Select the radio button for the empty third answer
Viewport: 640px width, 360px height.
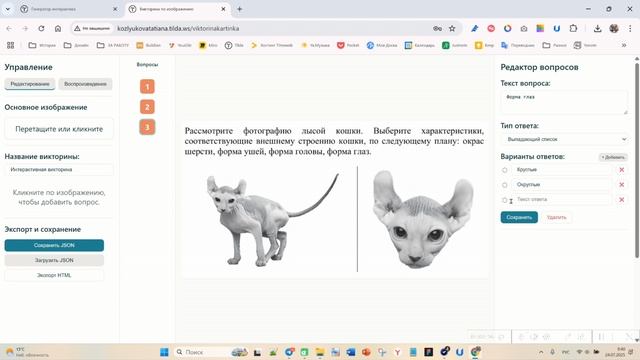click(505, 200)
